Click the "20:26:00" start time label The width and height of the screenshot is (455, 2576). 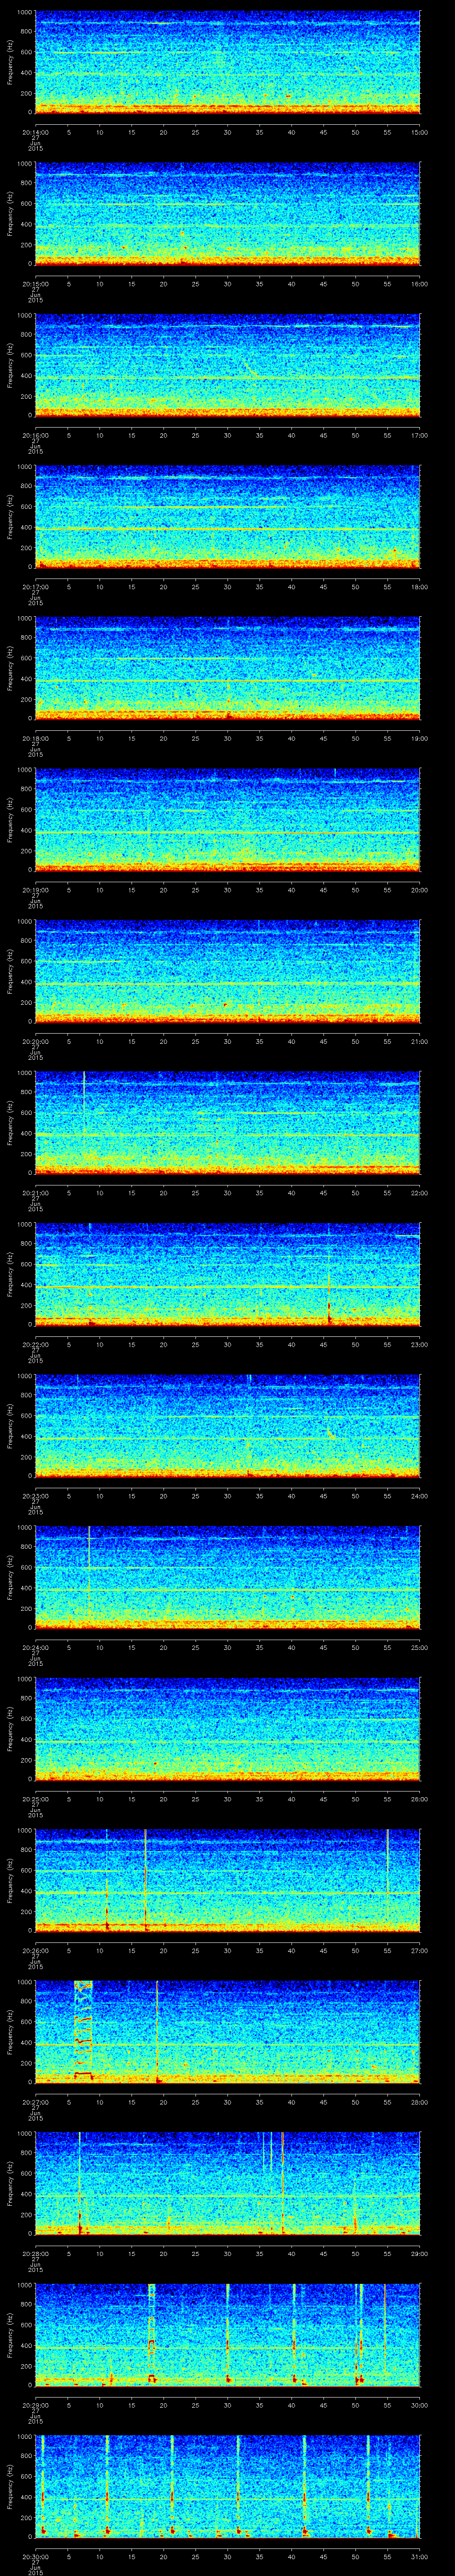click(36, 1951)
